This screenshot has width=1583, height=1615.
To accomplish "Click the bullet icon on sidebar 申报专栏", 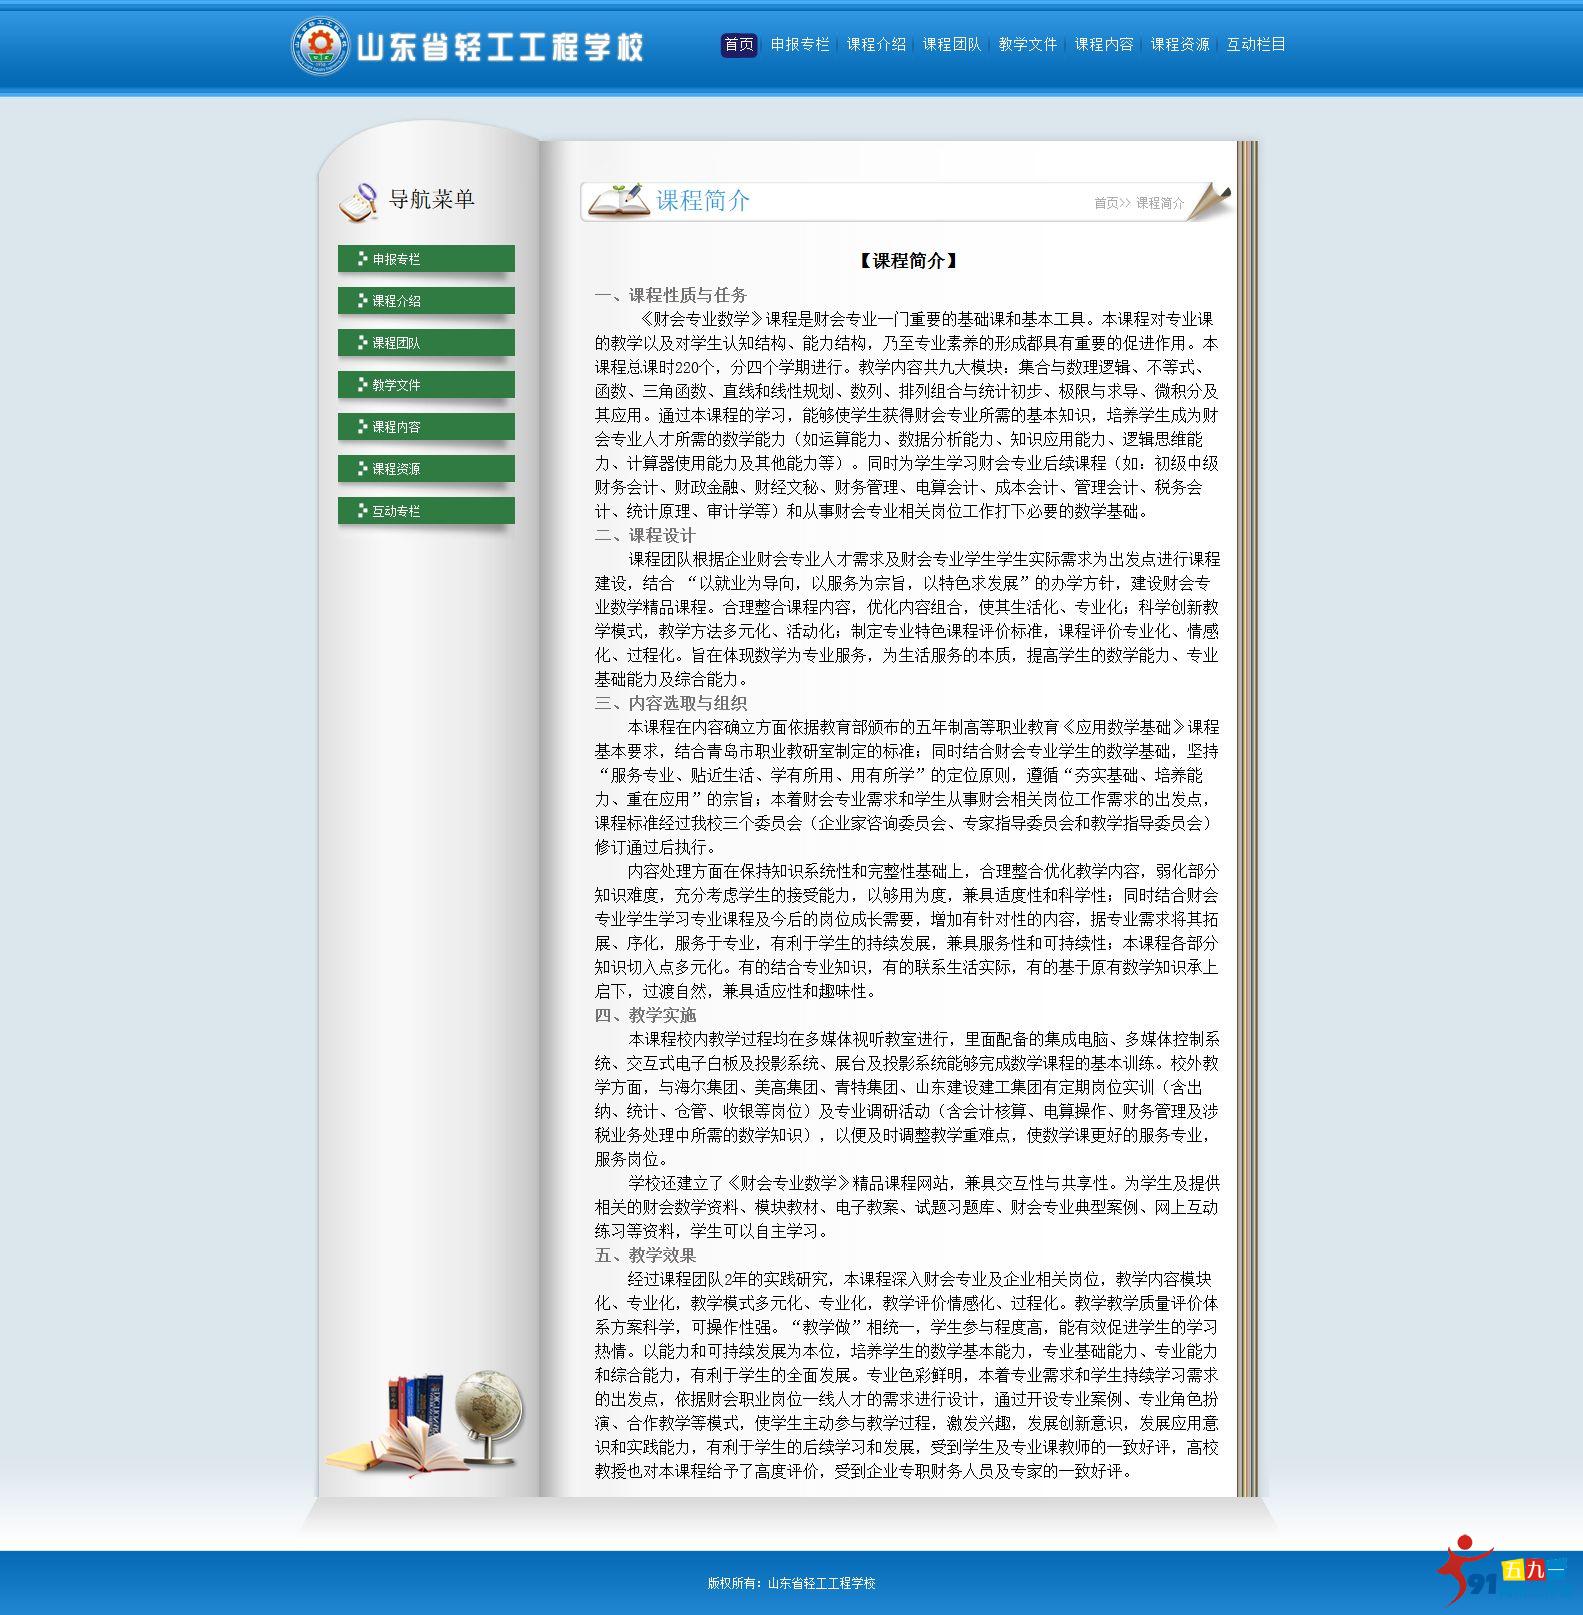I will point(362,259).
